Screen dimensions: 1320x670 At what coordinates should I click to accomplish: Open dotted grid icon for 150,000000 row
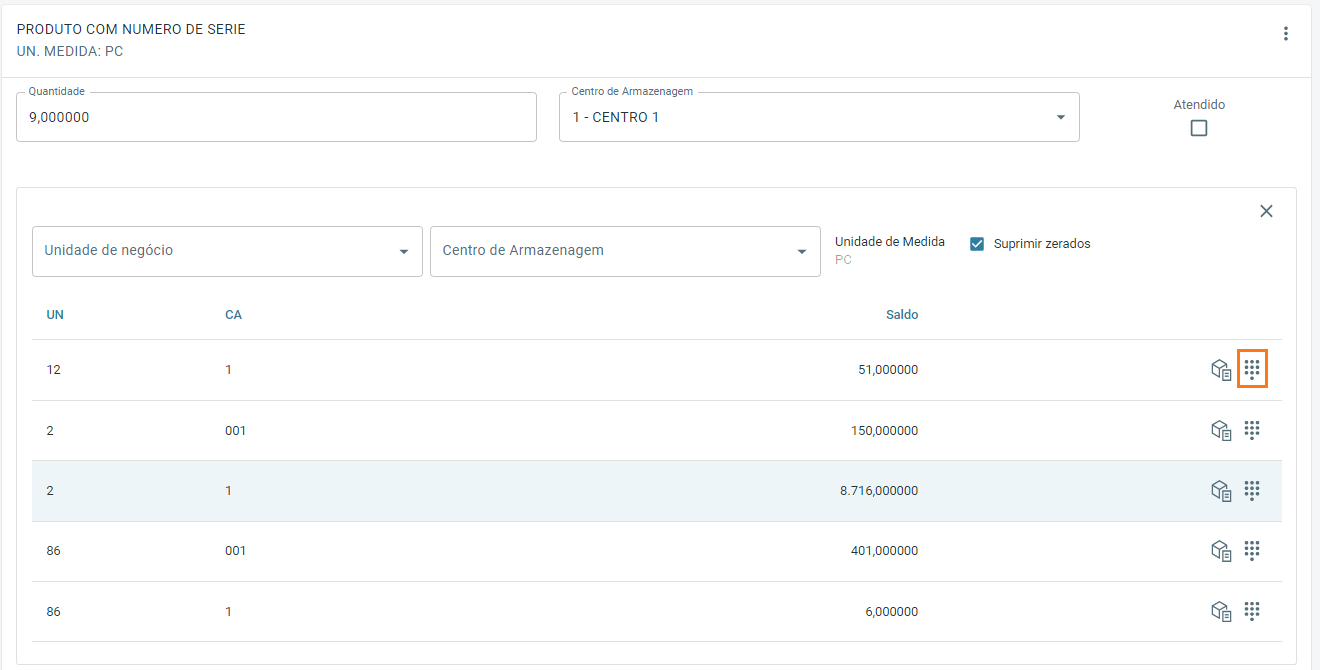tap(1252, 430)
